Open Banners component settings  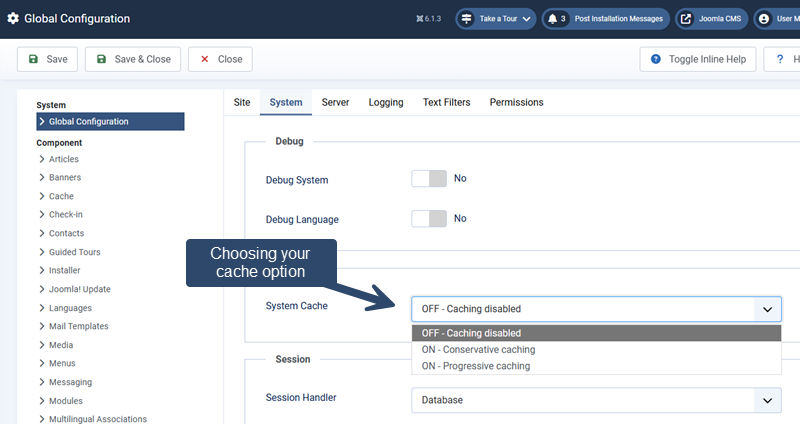[65, 178]
